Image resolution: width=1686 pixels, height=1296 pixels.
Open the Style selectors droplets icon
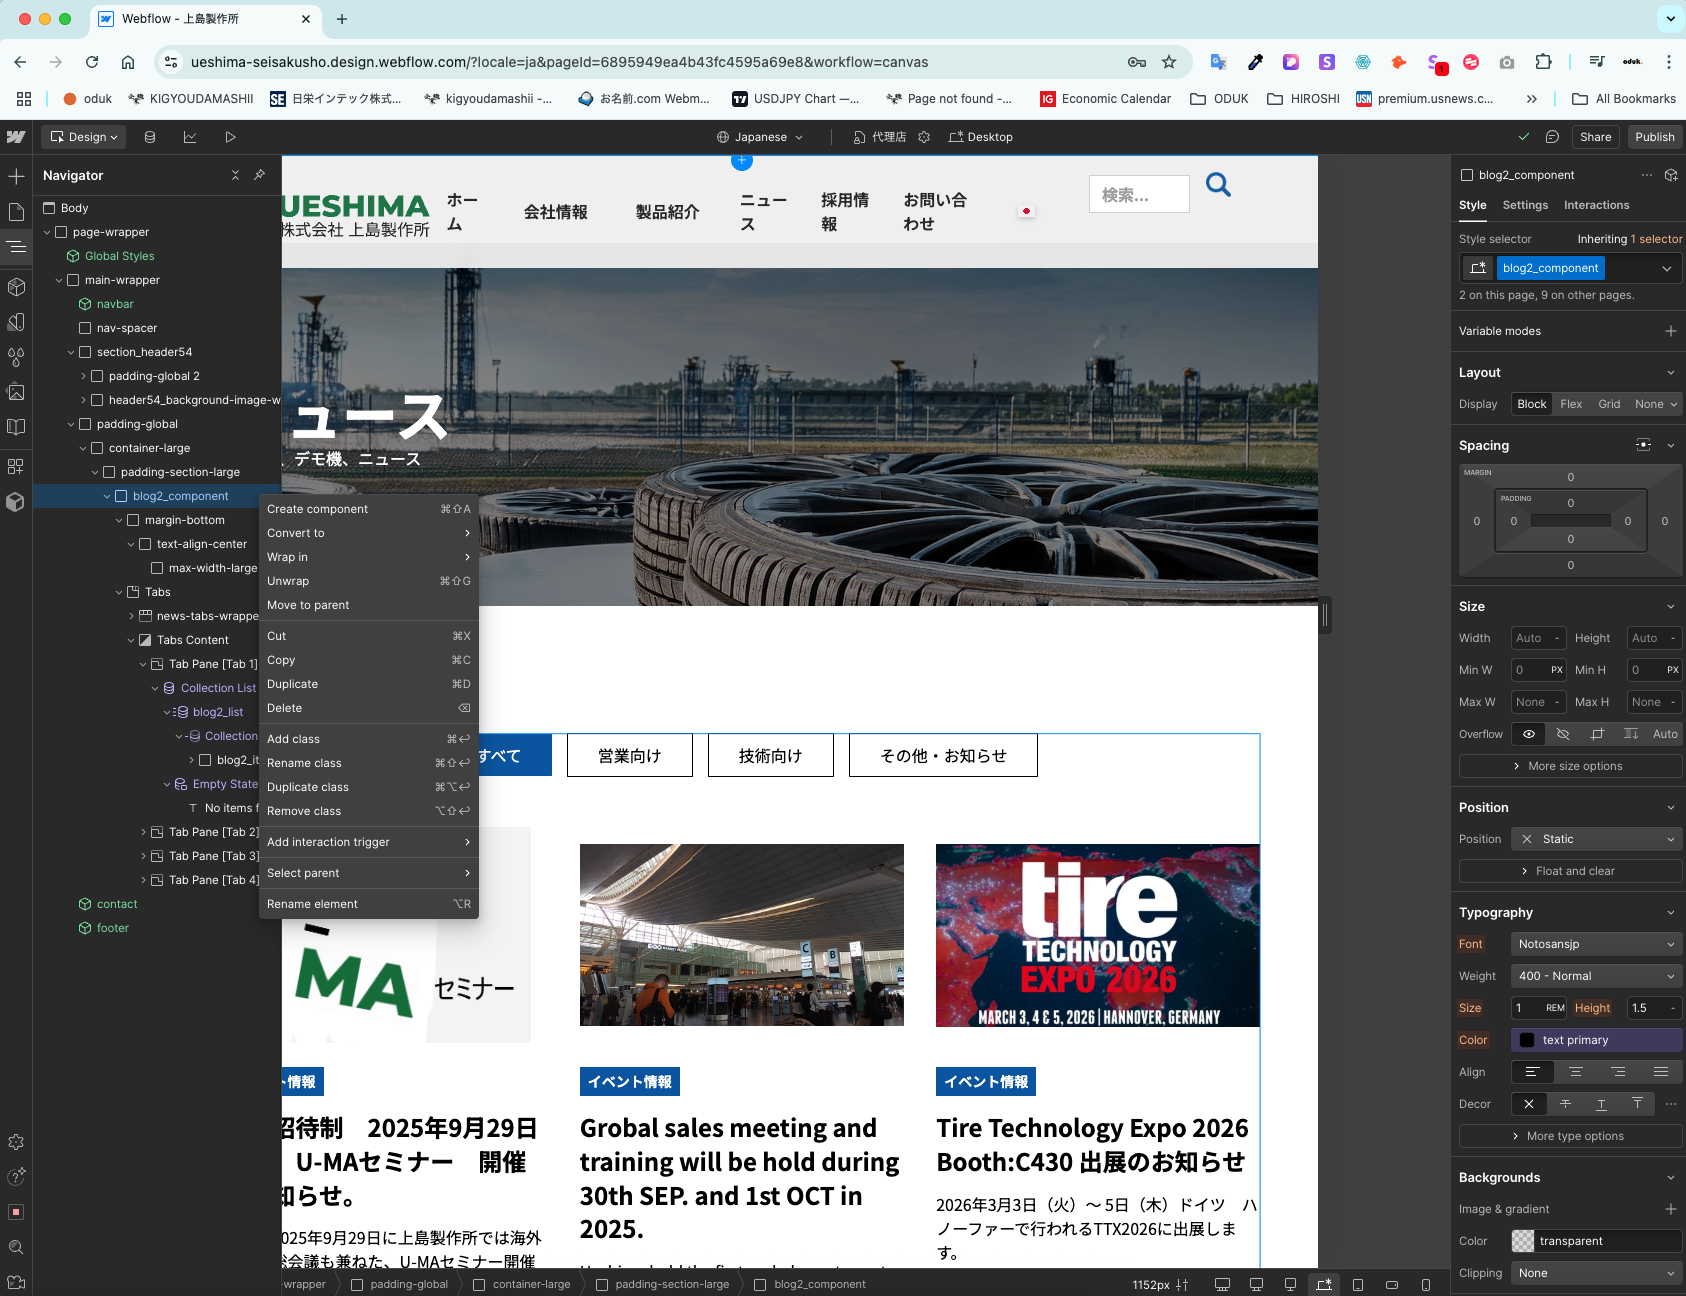tap(16, 357)
